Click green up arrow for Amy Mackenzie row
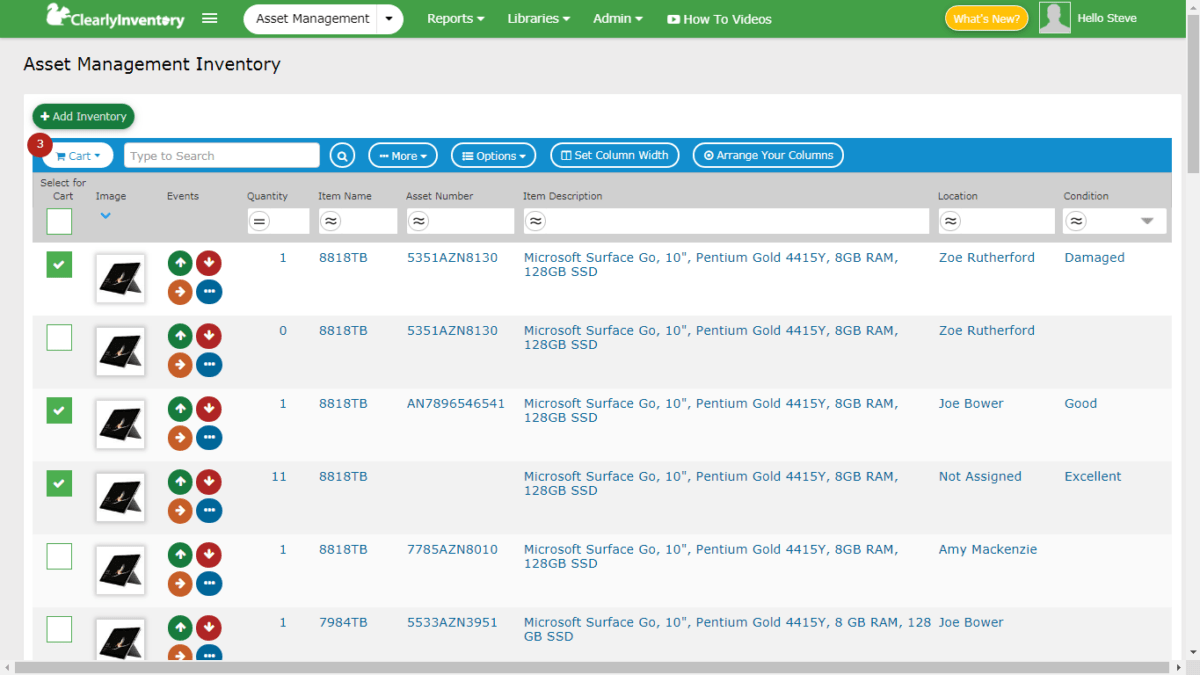The height and width of the screenshot is (675, 1200). 180,555
